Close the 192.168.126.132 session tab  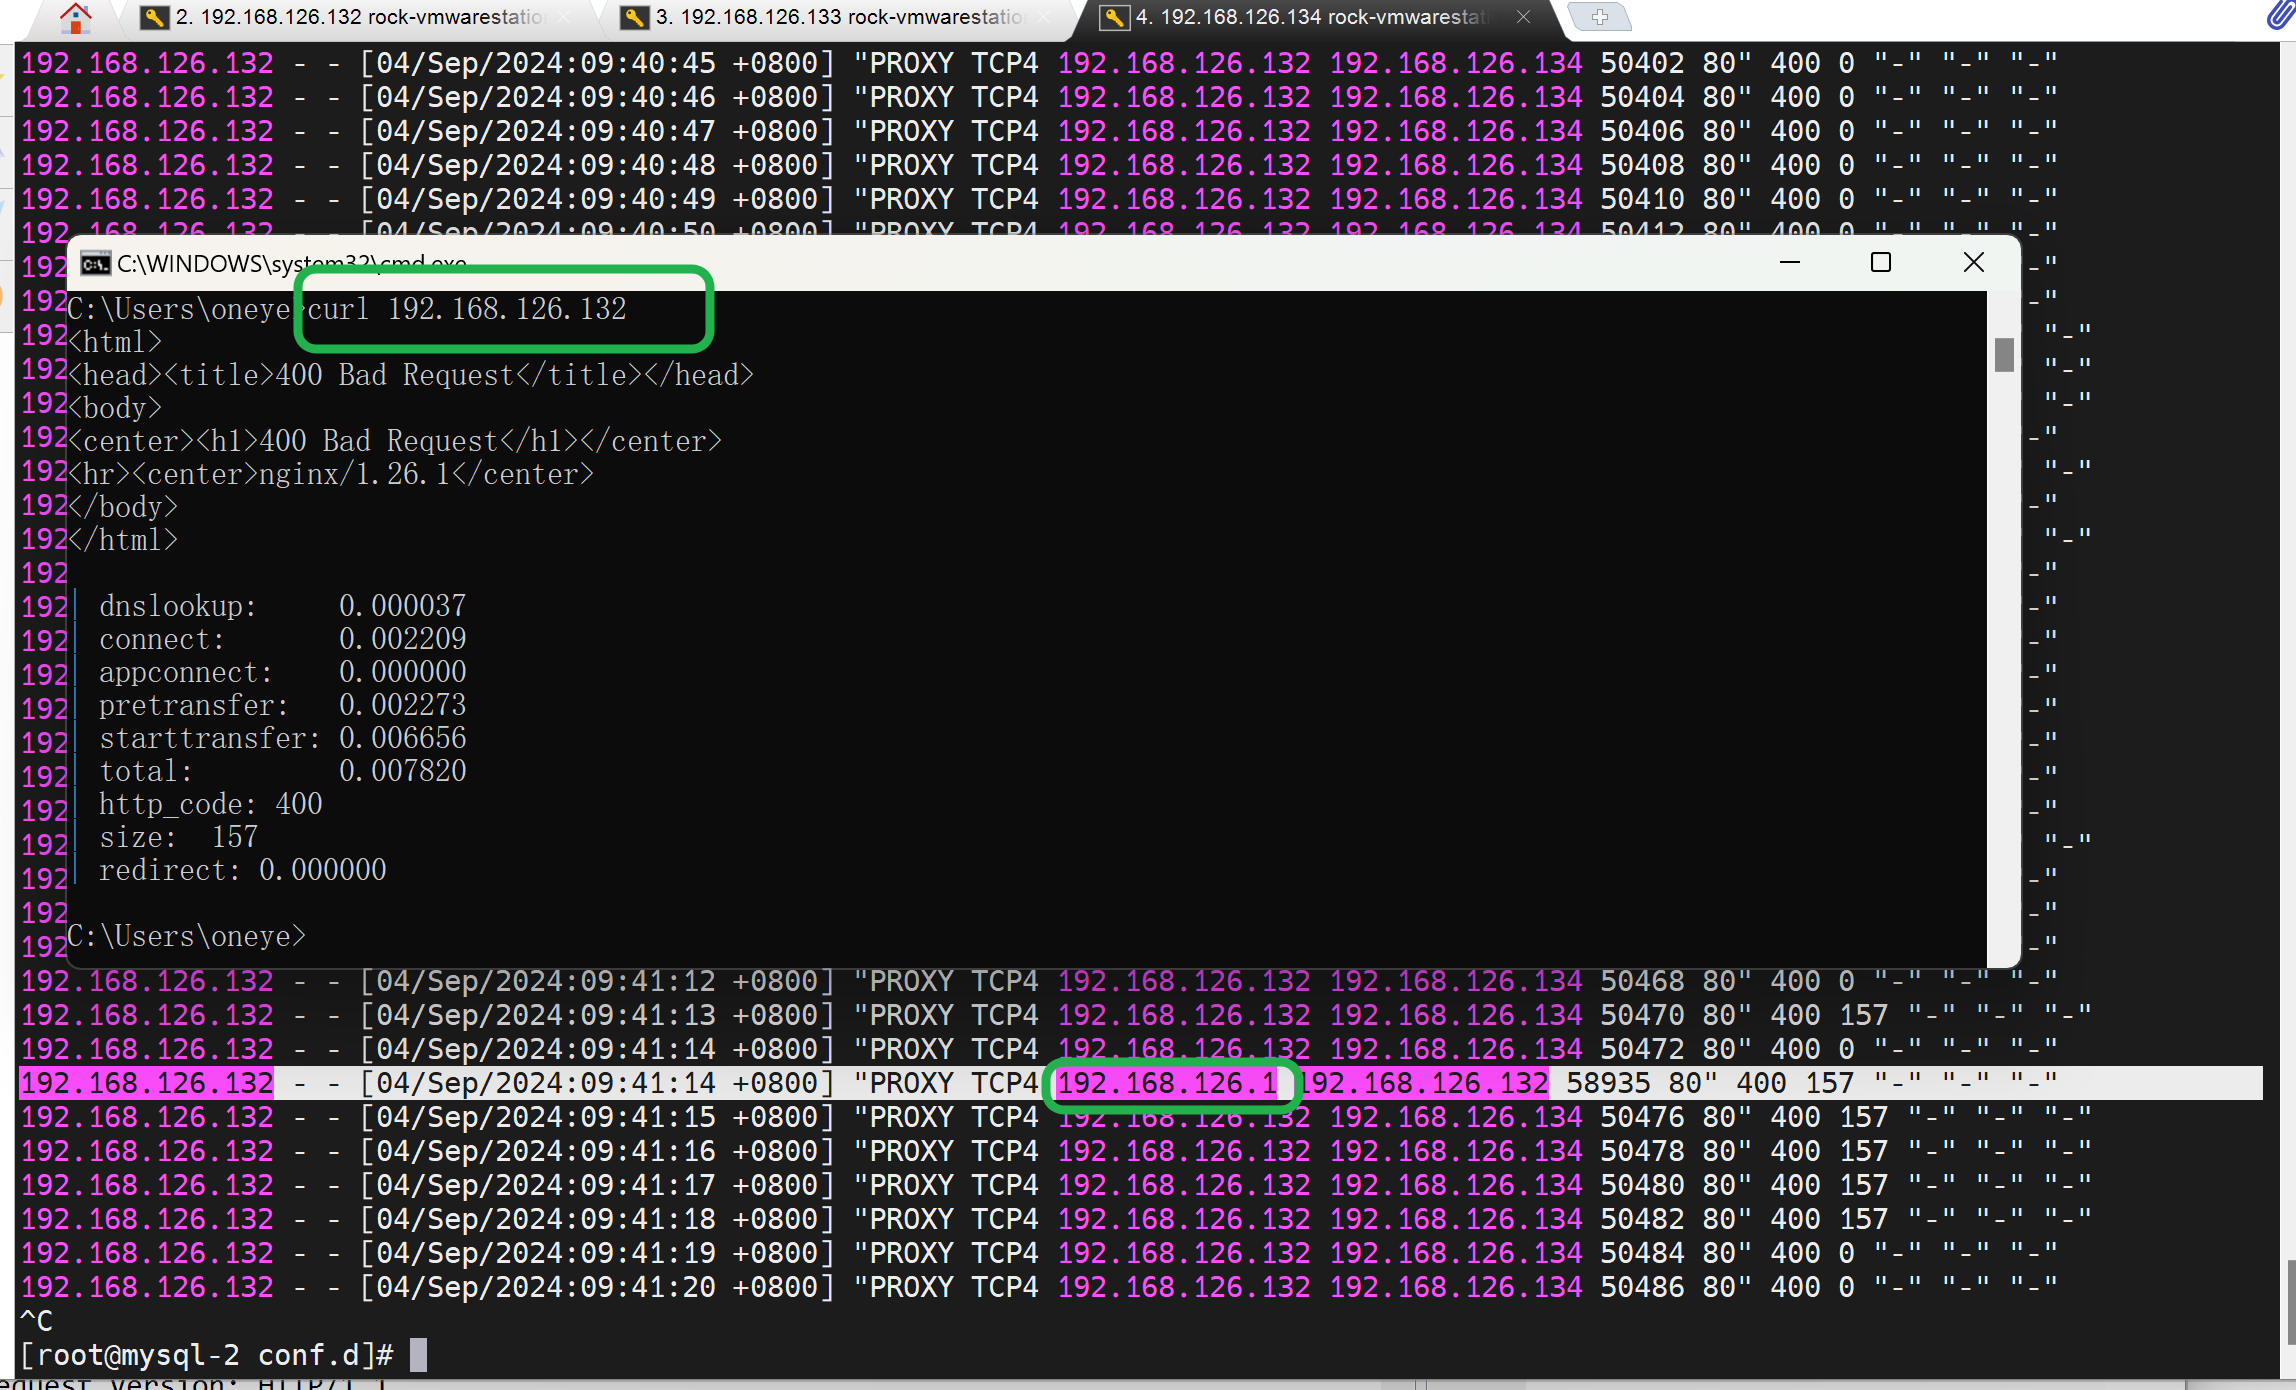563,17
